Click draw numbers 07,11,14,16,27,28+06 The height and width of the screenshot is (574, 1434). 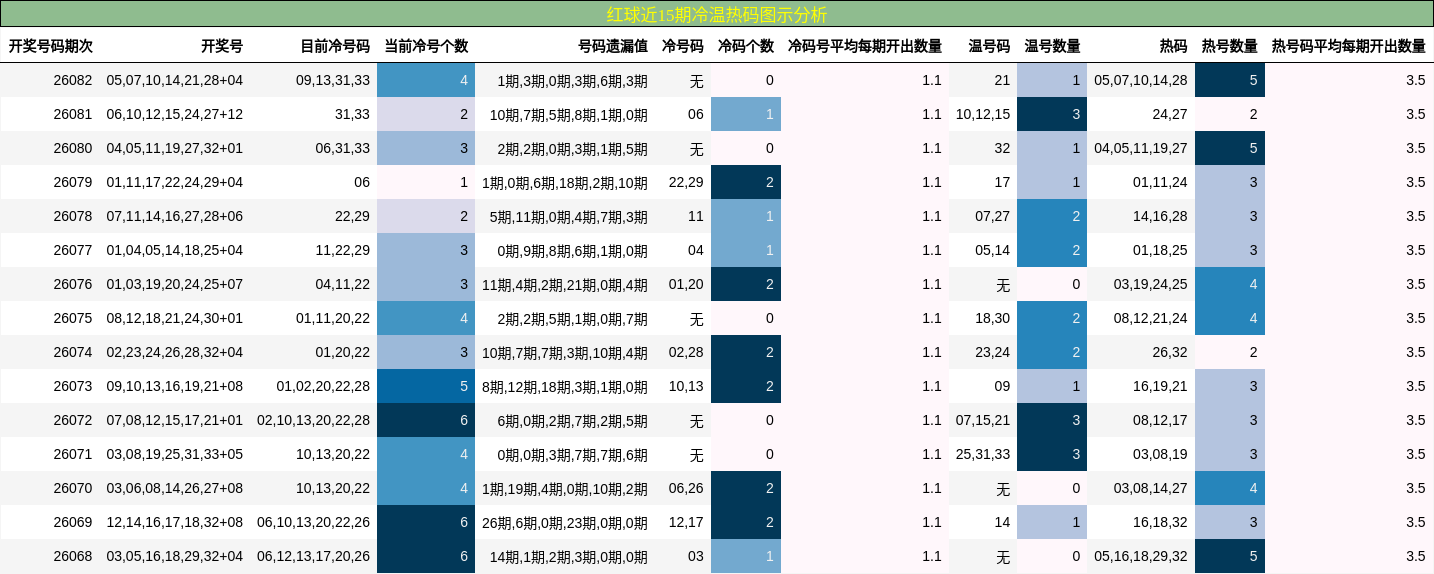pos(175,216)
